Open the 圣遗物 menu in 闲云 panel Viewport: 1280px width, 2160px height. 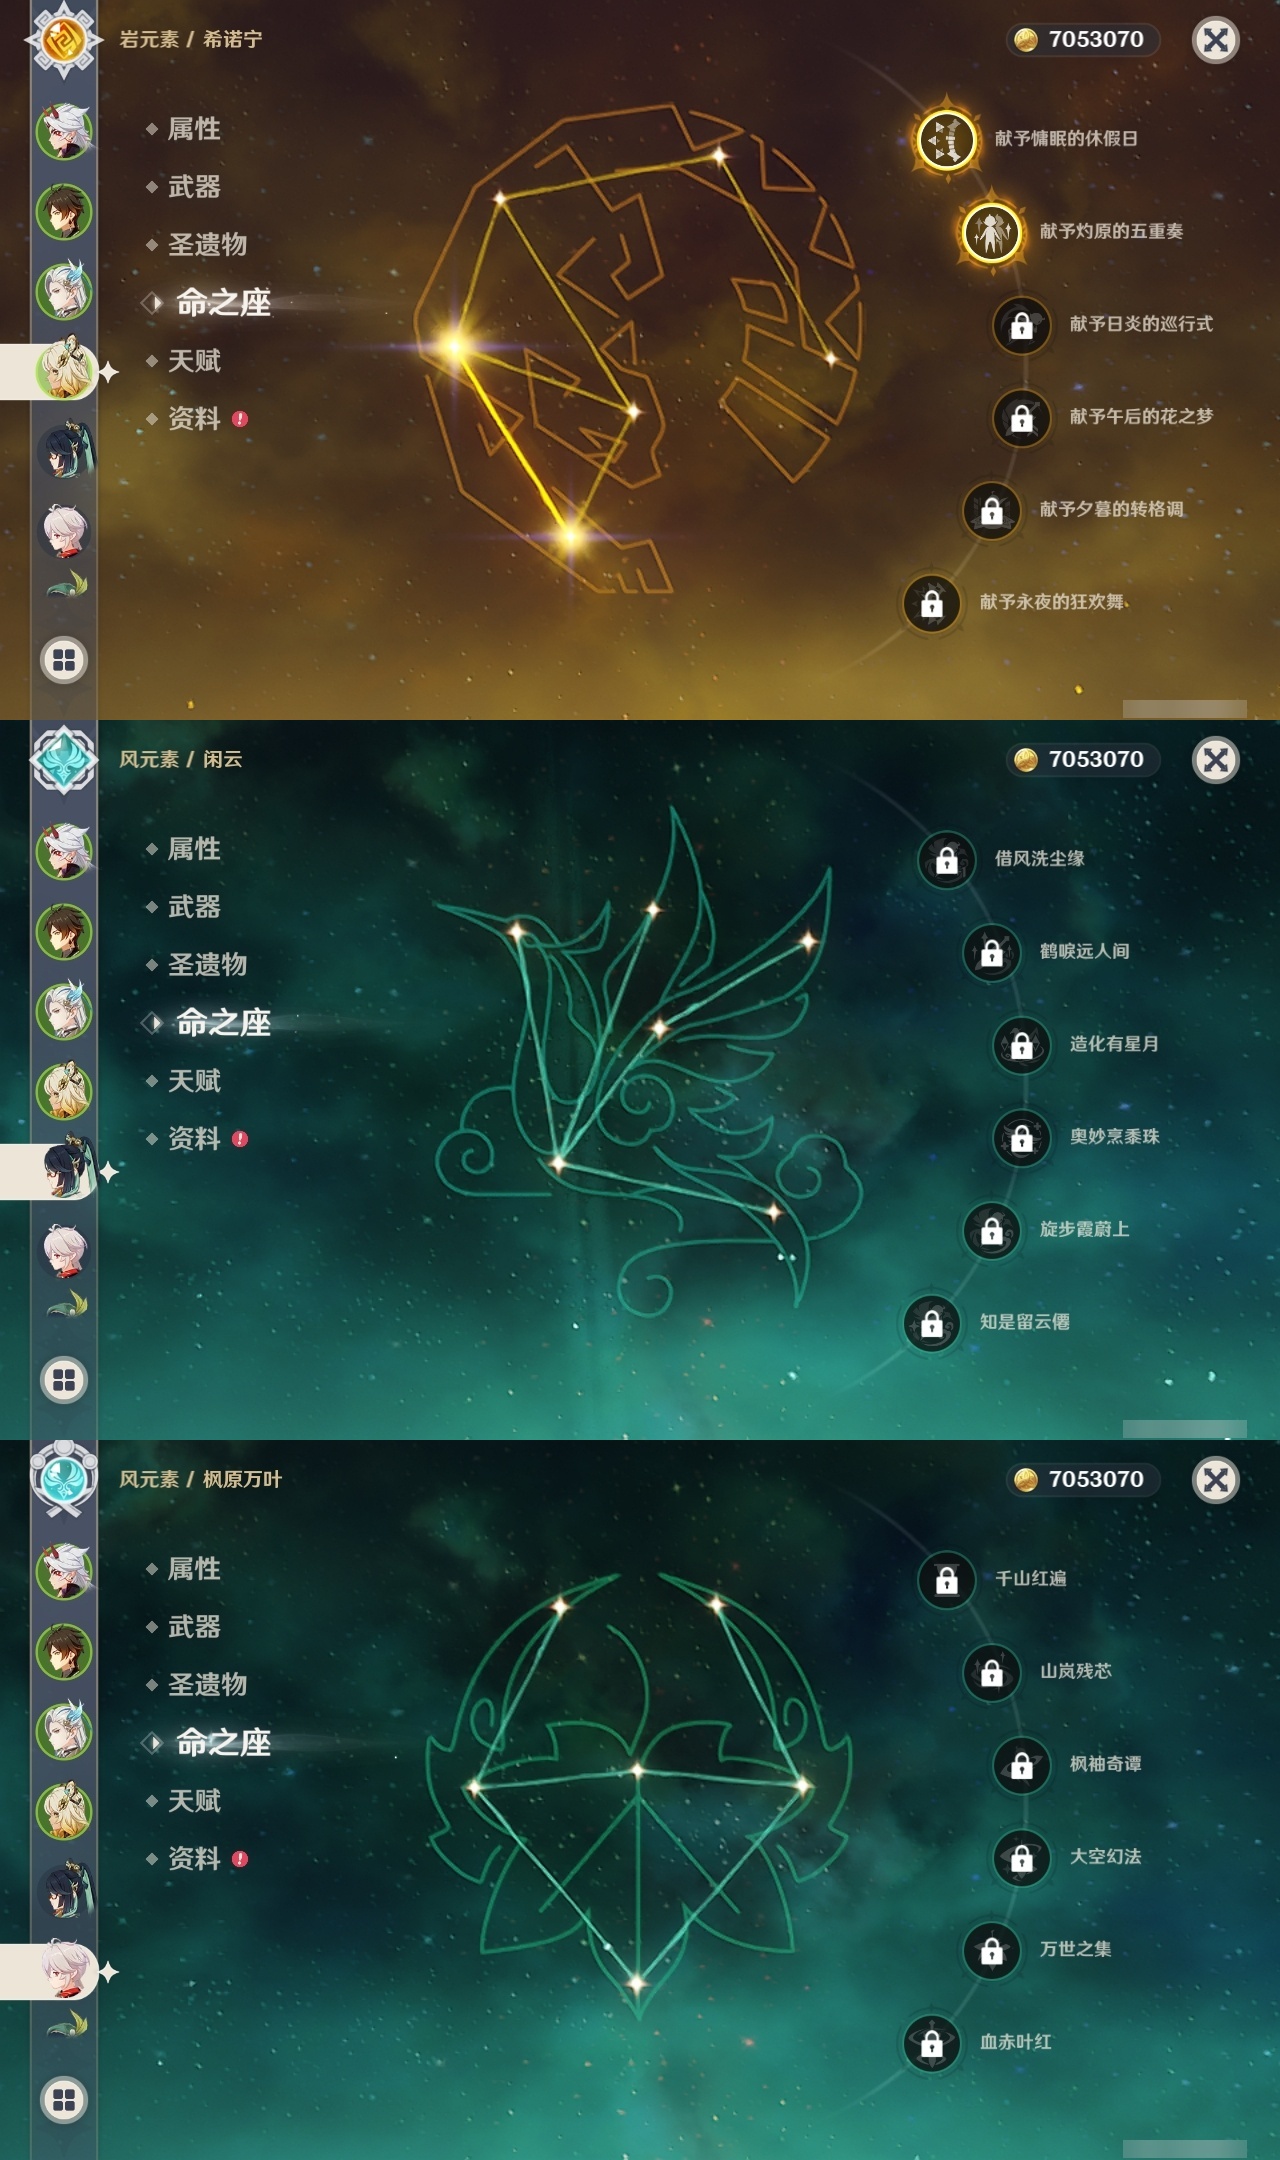pos(207,965)
